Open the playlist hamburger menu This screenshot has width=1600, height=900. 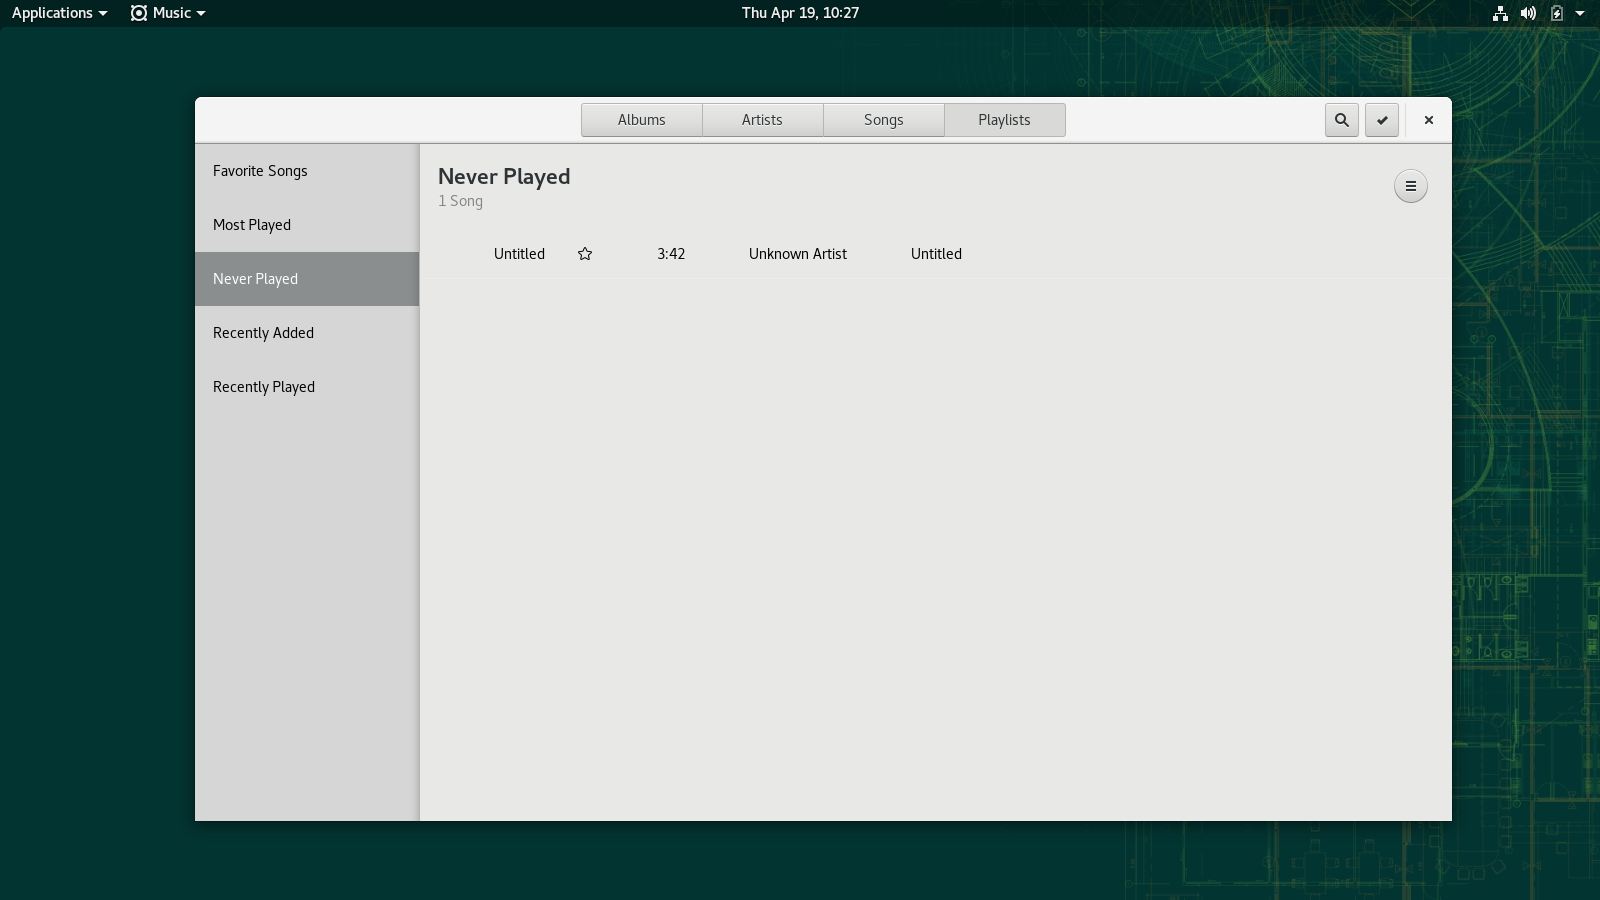[1410, 186]
